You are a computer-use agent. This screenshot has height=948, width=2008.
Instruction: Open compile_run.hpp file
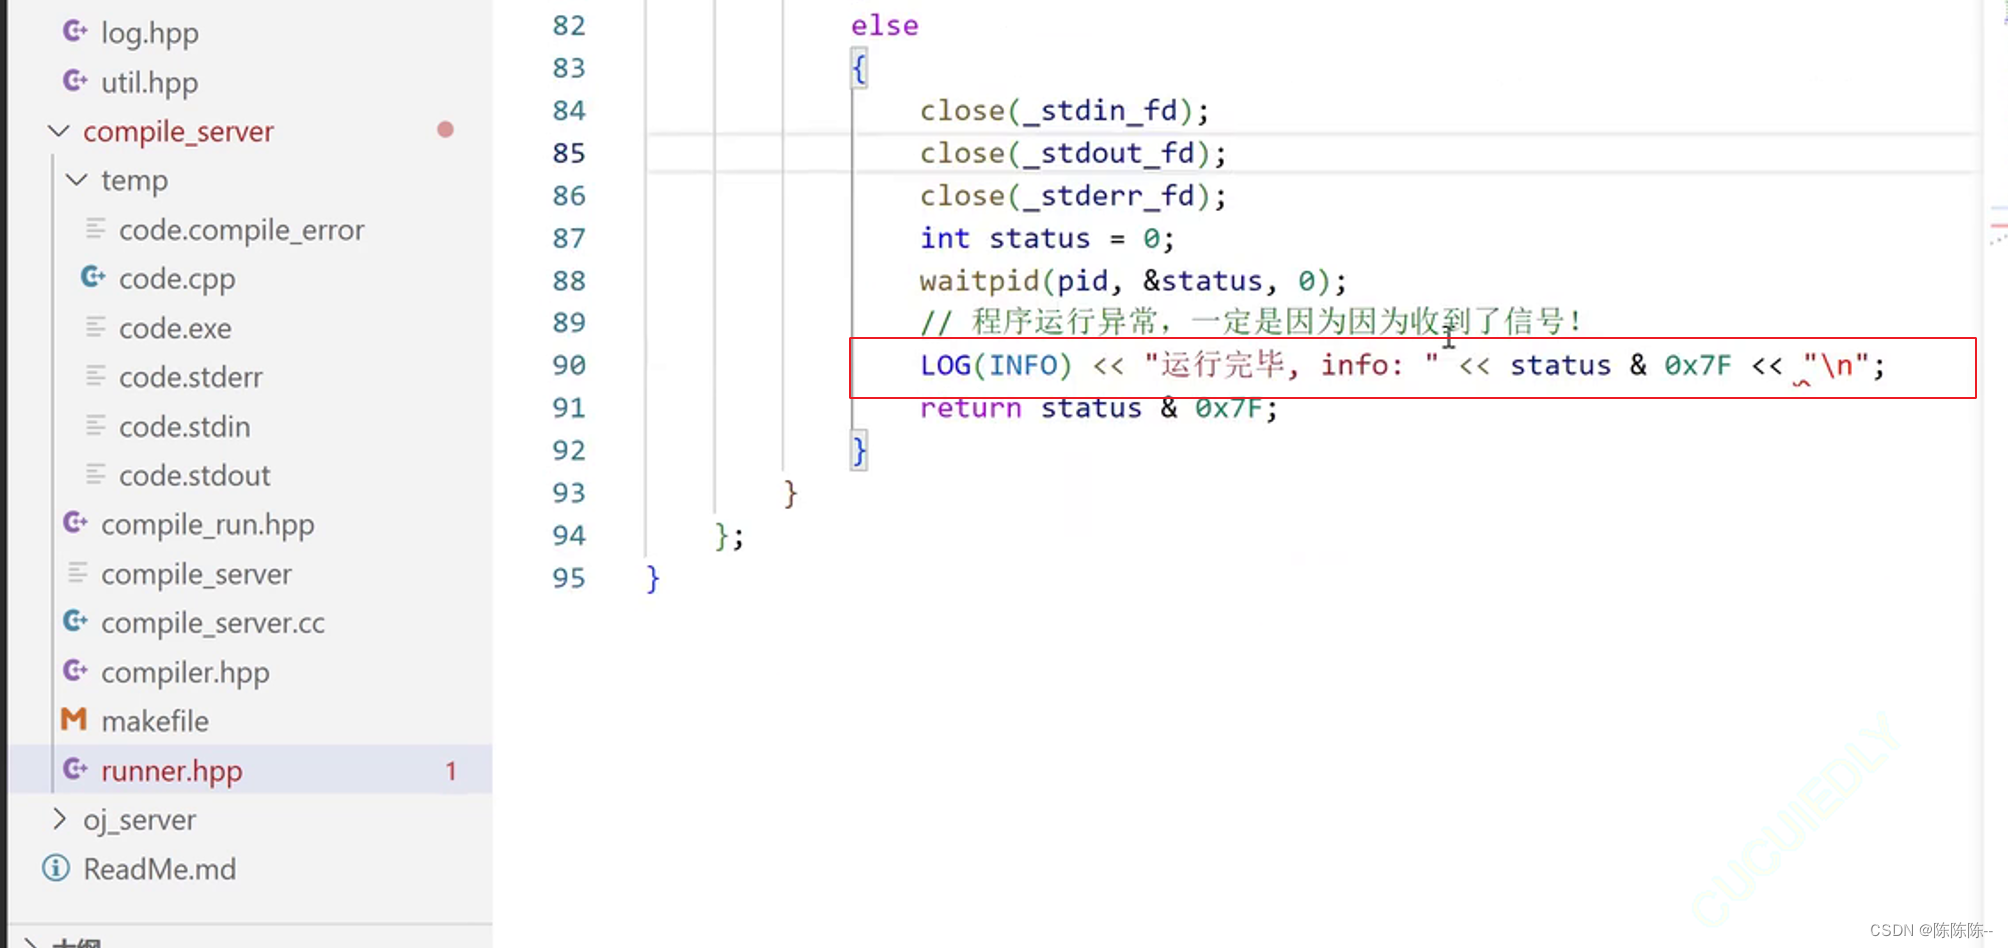point(208,524)
